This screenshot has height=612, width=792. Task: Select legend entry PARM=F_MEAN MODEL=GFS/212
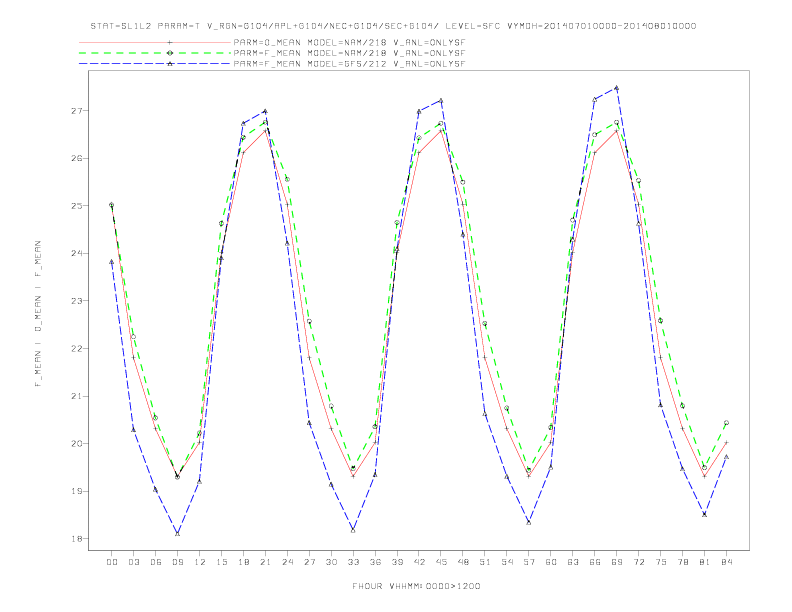[349, 64]
